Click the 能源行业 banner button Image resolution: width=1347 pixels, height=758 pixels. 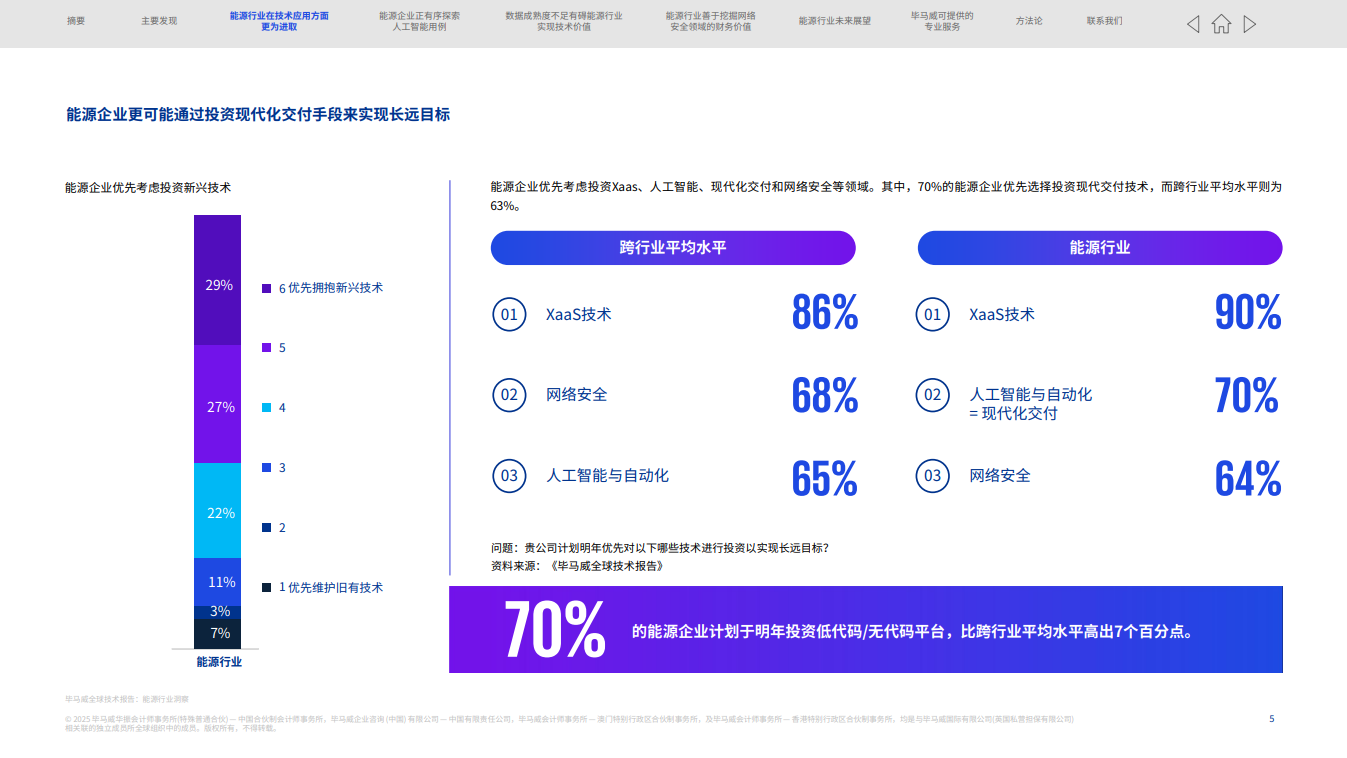pyautogui.click(x=1100, y=248)
